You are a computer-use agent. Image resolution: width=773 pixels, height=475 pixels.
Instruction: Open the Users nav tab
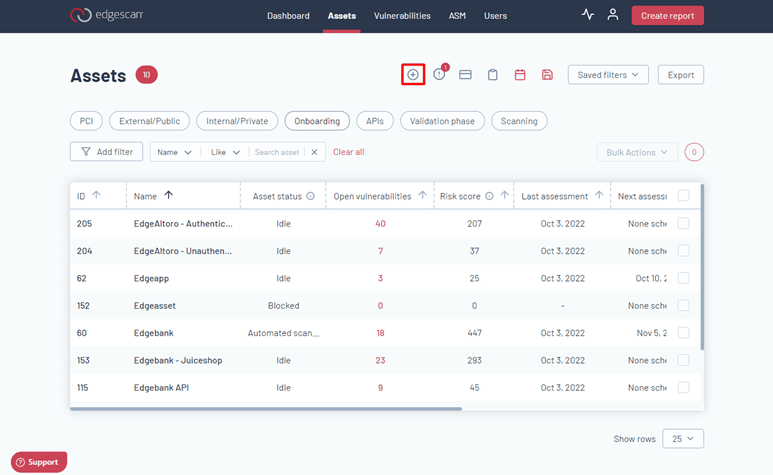(495, 16)
